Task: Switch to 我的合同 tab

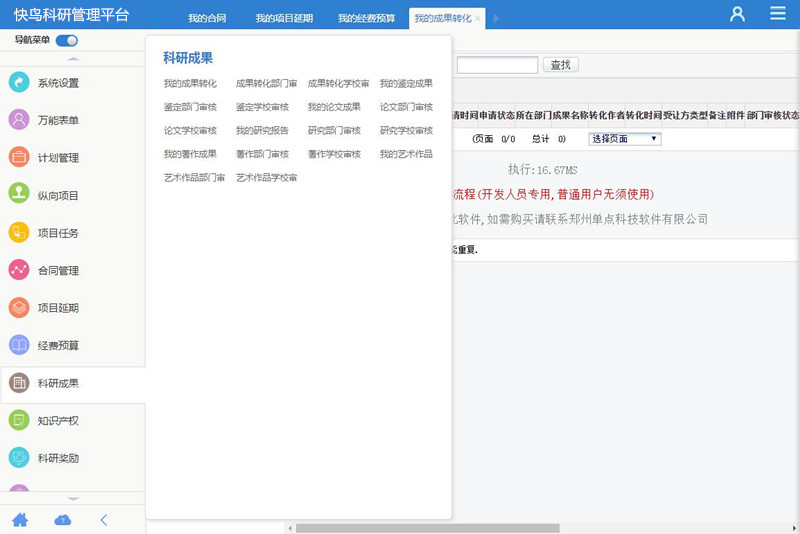Action: point(207,18)
